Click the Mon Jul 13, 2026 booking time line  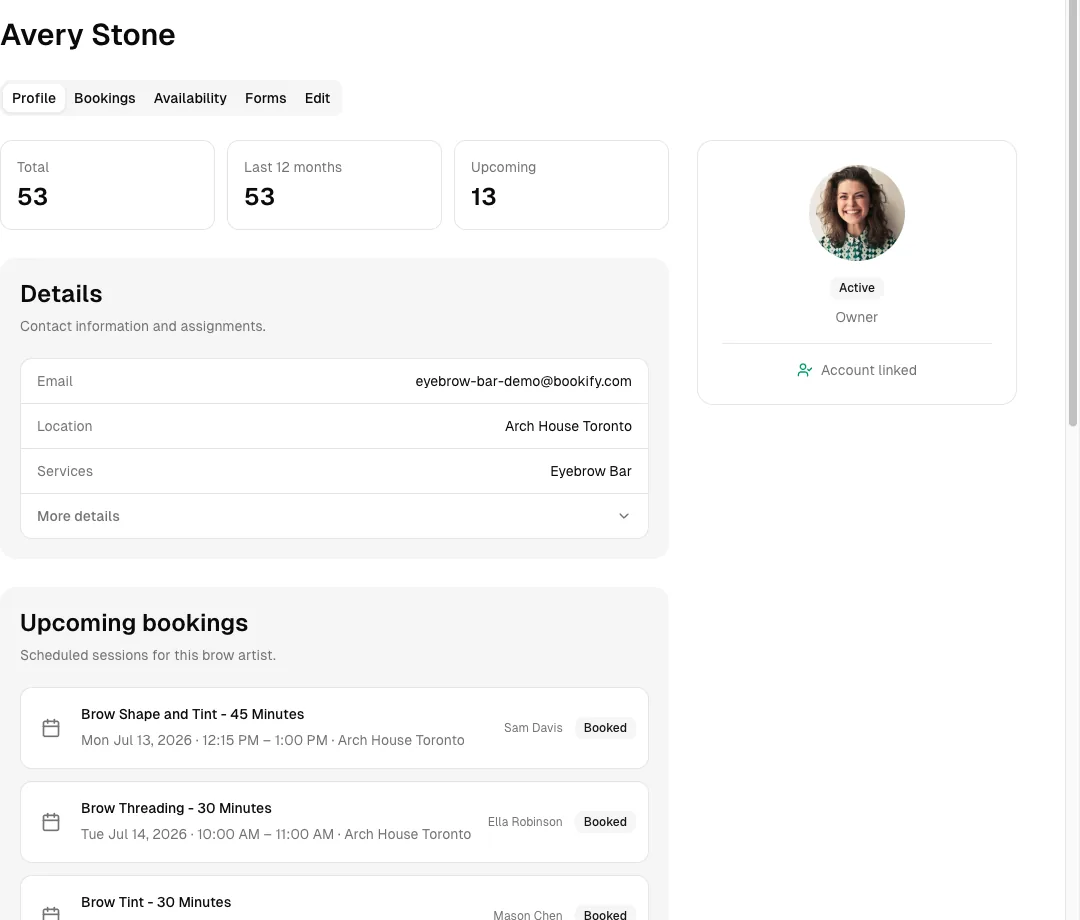273,740
